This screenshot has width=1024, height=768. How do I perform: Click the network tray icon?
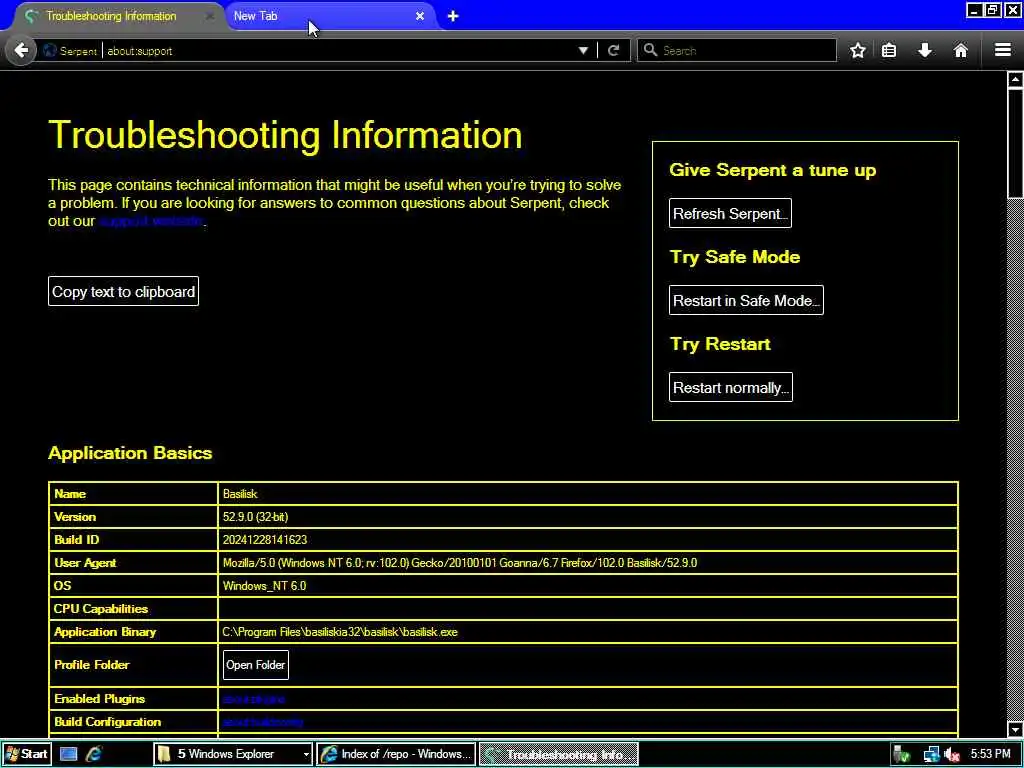coord(931,754)
